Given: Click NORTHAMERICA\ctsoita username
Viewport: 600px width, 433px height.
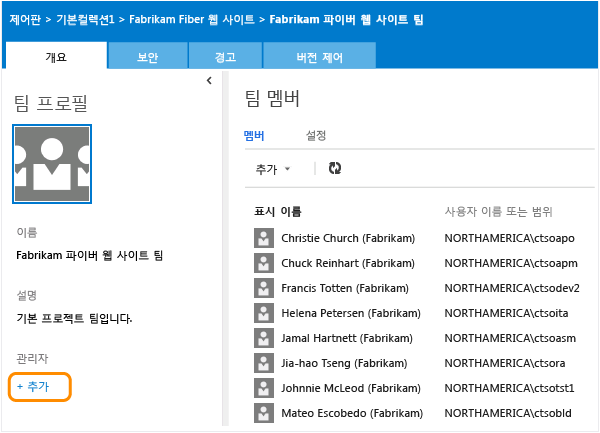Looking at the screenshot, I should [506, 313].
